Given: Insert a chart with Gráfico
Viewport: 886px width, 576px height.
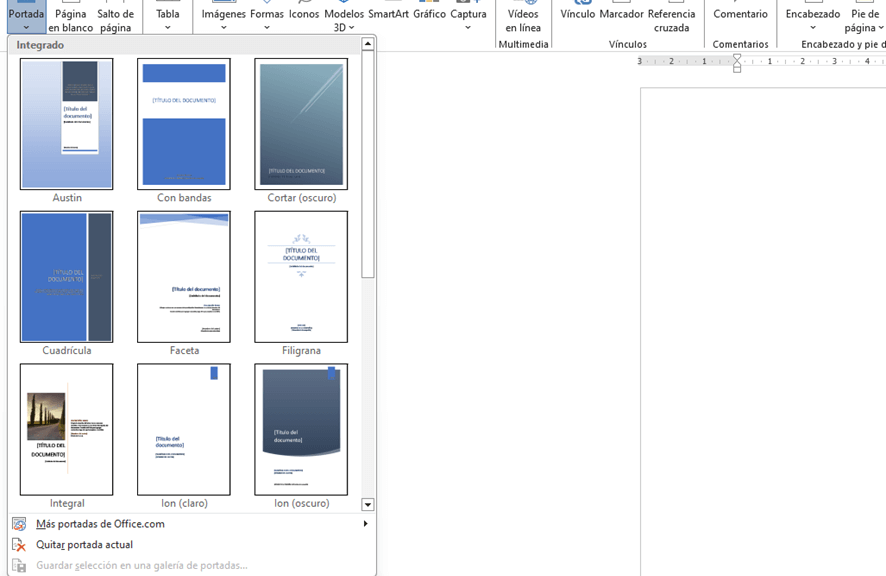Looking at the screenshot, I should (x=429, y=14).
